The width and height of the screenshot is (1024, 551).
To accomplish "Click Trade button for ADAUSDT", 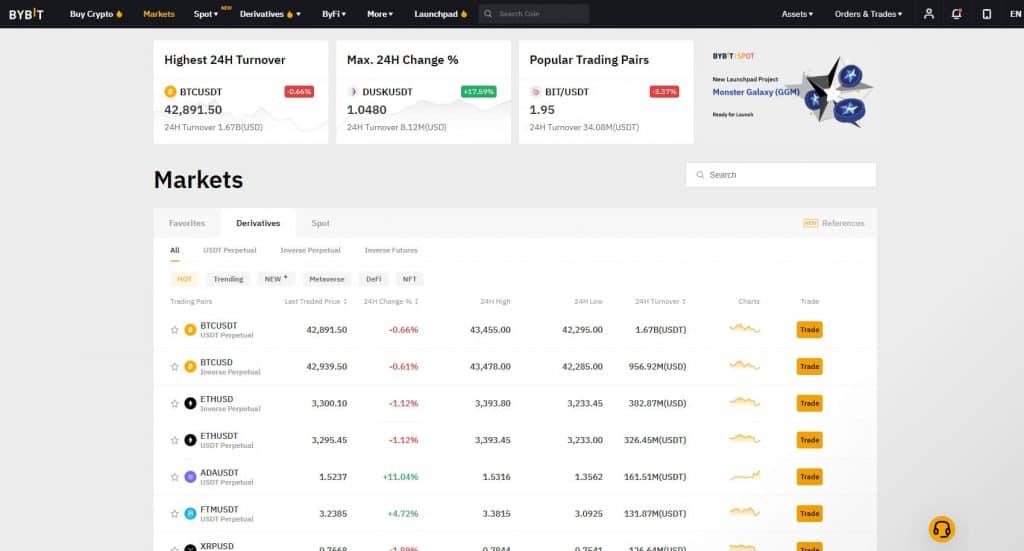I will click(809, 477).
